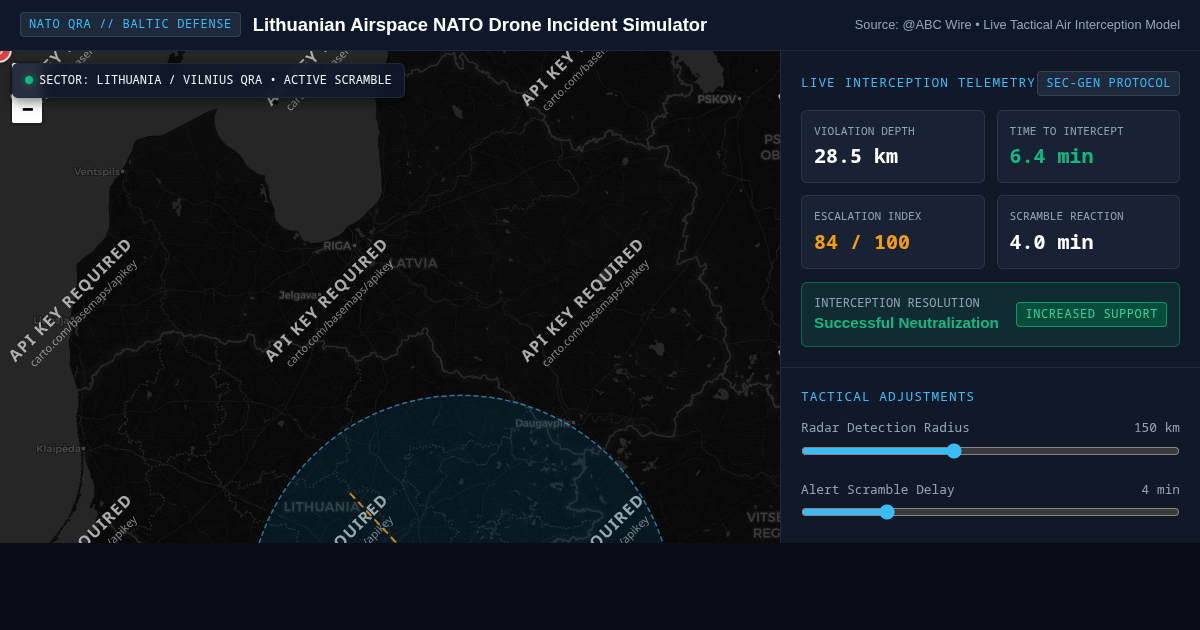The height and width of the screenshot is (630, 1200).
Task: Click the TACTICAL ADJUSTMENTS heading
Action: [888, 397]
